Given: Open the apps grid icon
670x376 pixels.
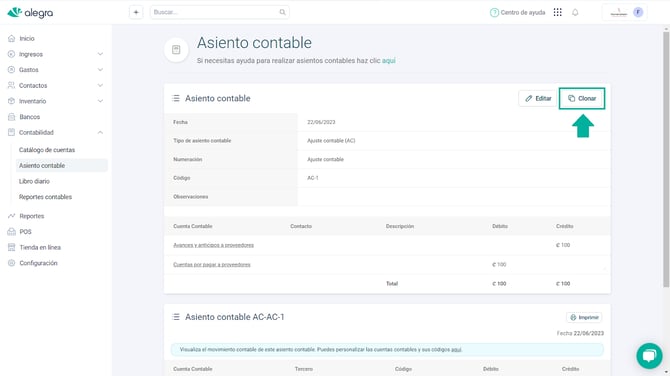Looking at the screenshot, I should click(x=558, y=12).
